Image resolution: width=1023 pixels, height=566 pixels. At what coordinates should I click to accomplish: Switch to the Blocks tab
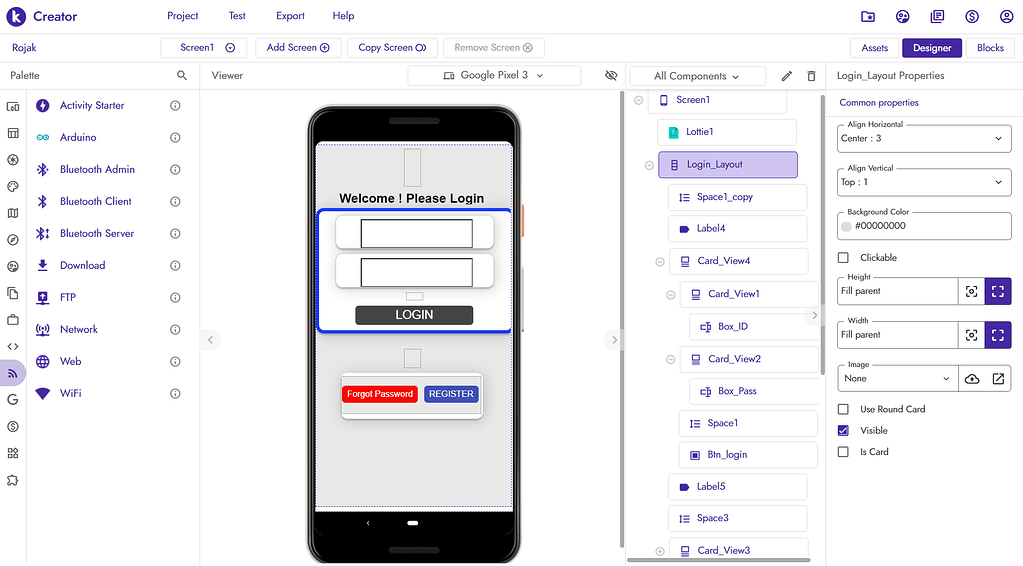coord(990,48)
